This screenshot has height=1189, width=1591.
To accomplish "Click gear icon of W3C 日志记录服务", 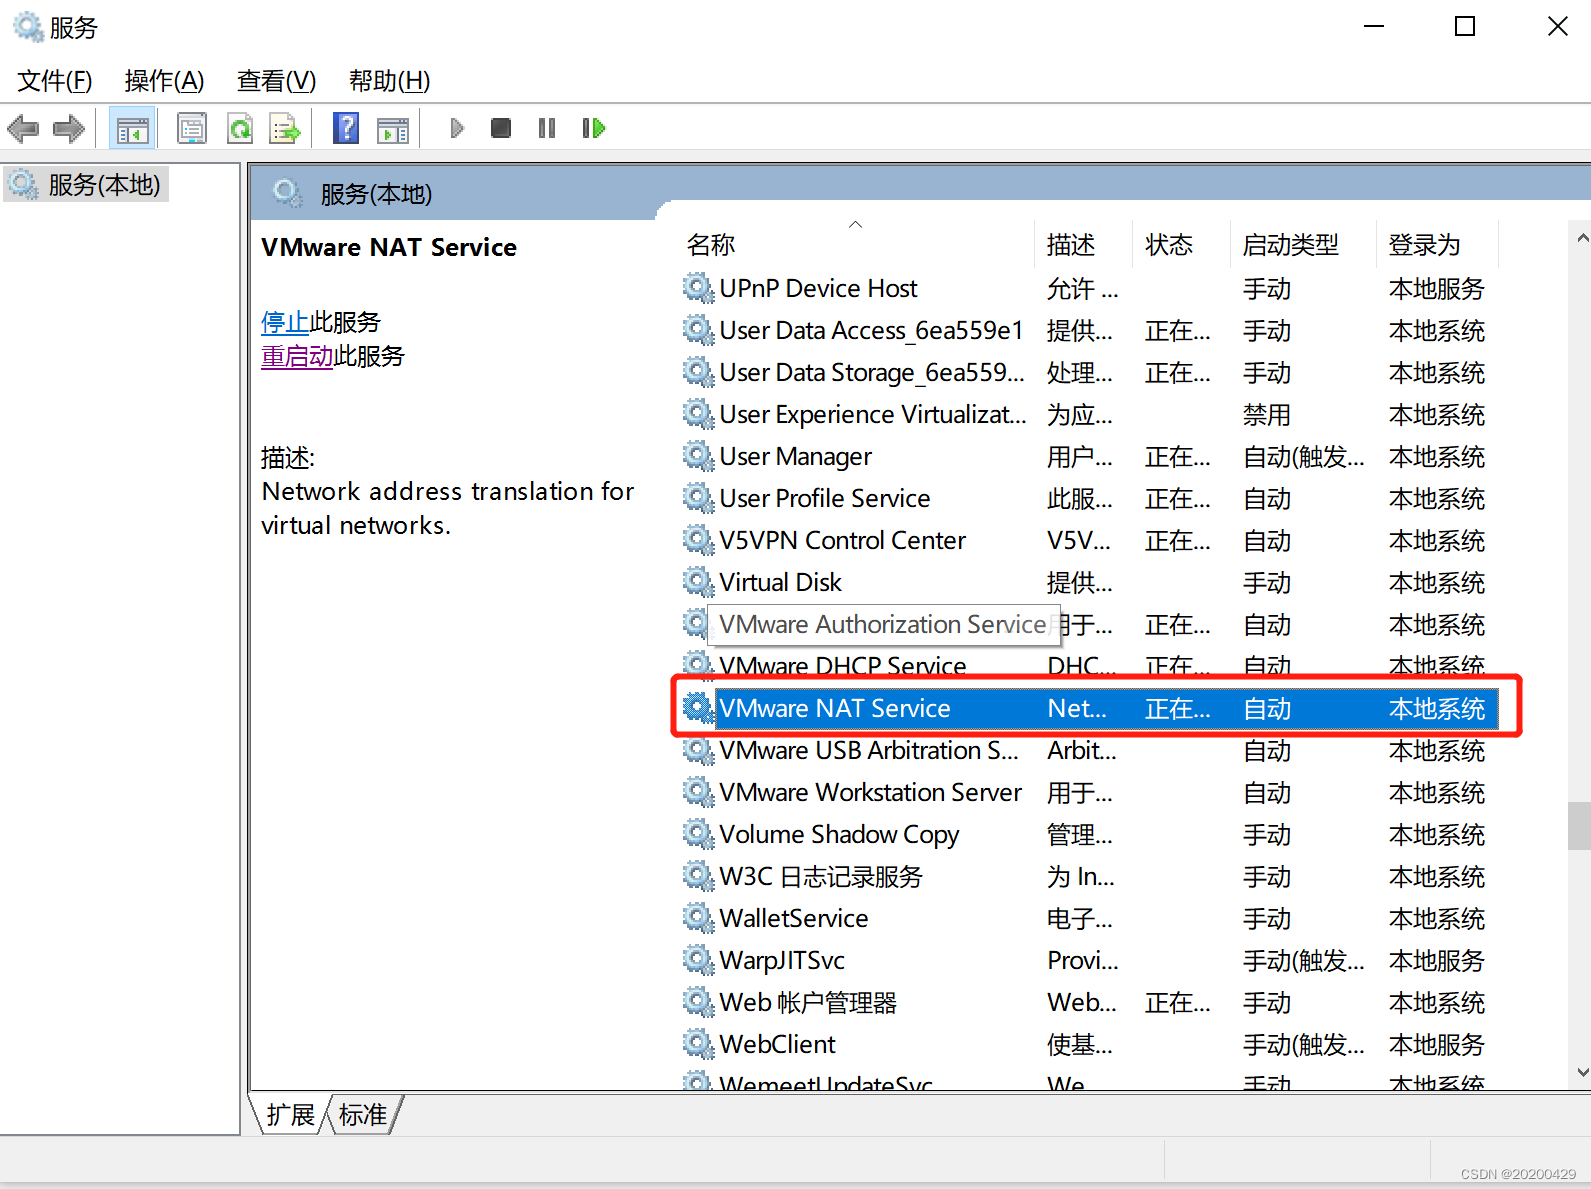I will click(x=698, y=876).
